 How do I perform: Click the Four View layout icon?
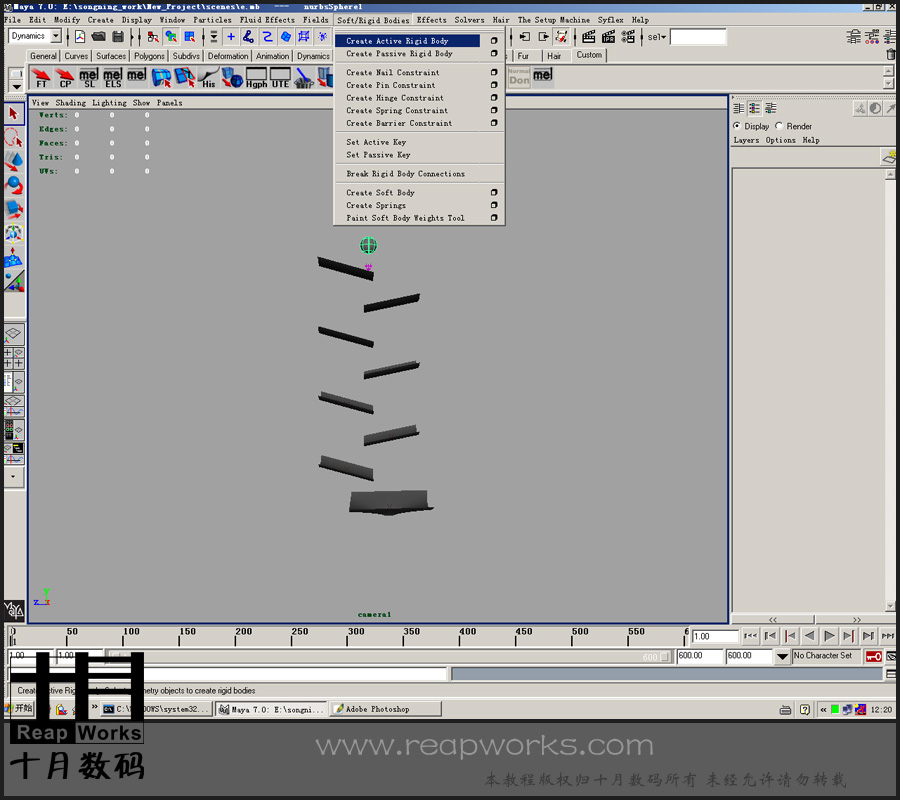pos(14,358)
